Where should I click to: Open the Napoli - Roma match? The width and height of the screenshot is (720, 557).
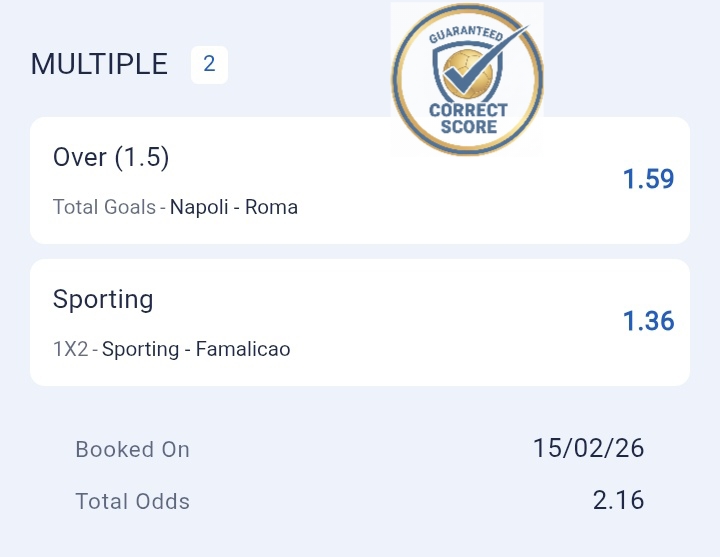[x=234, y=208]
